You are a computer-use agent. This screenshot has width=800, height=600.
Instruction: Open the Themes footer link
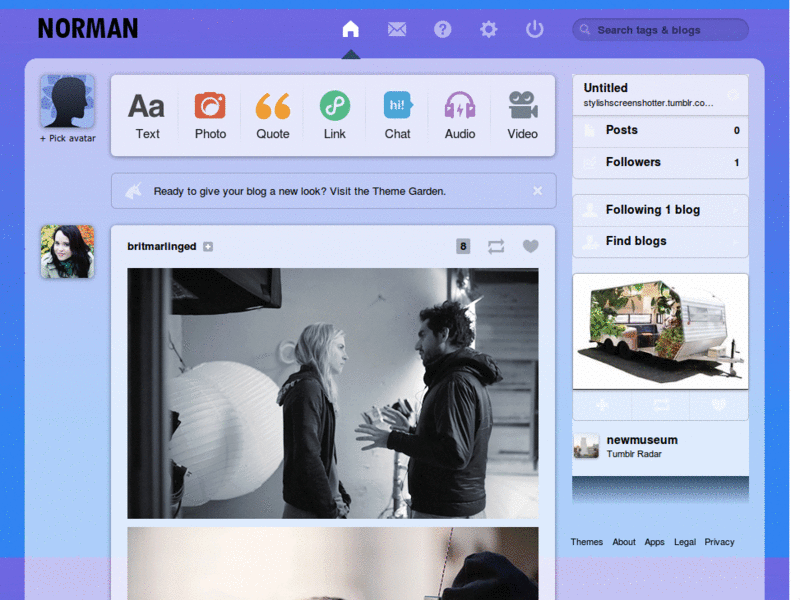click(586, 542)
